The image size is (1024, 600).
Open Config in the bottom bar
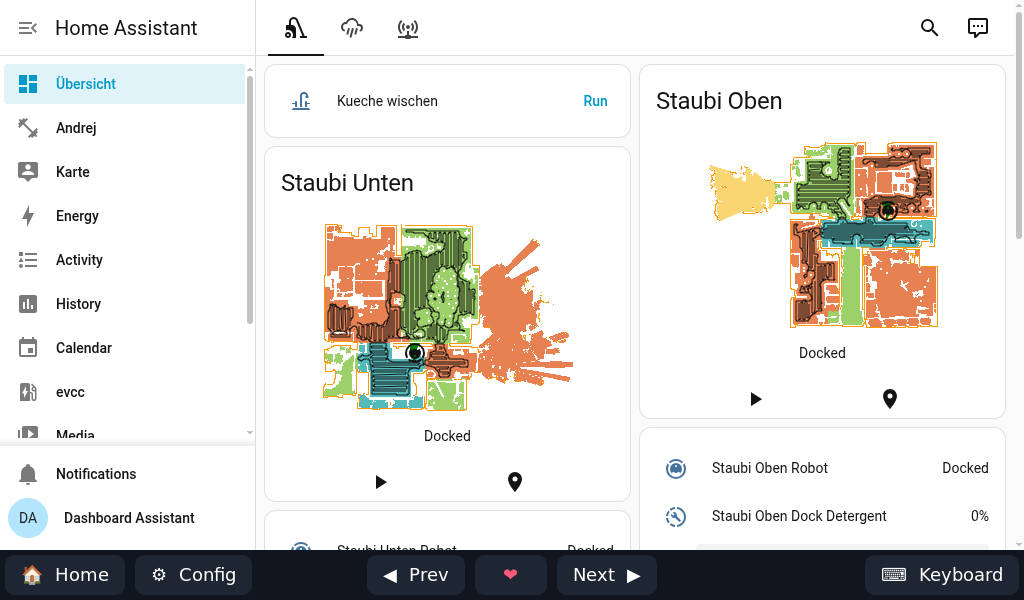[x=194, y=575]
